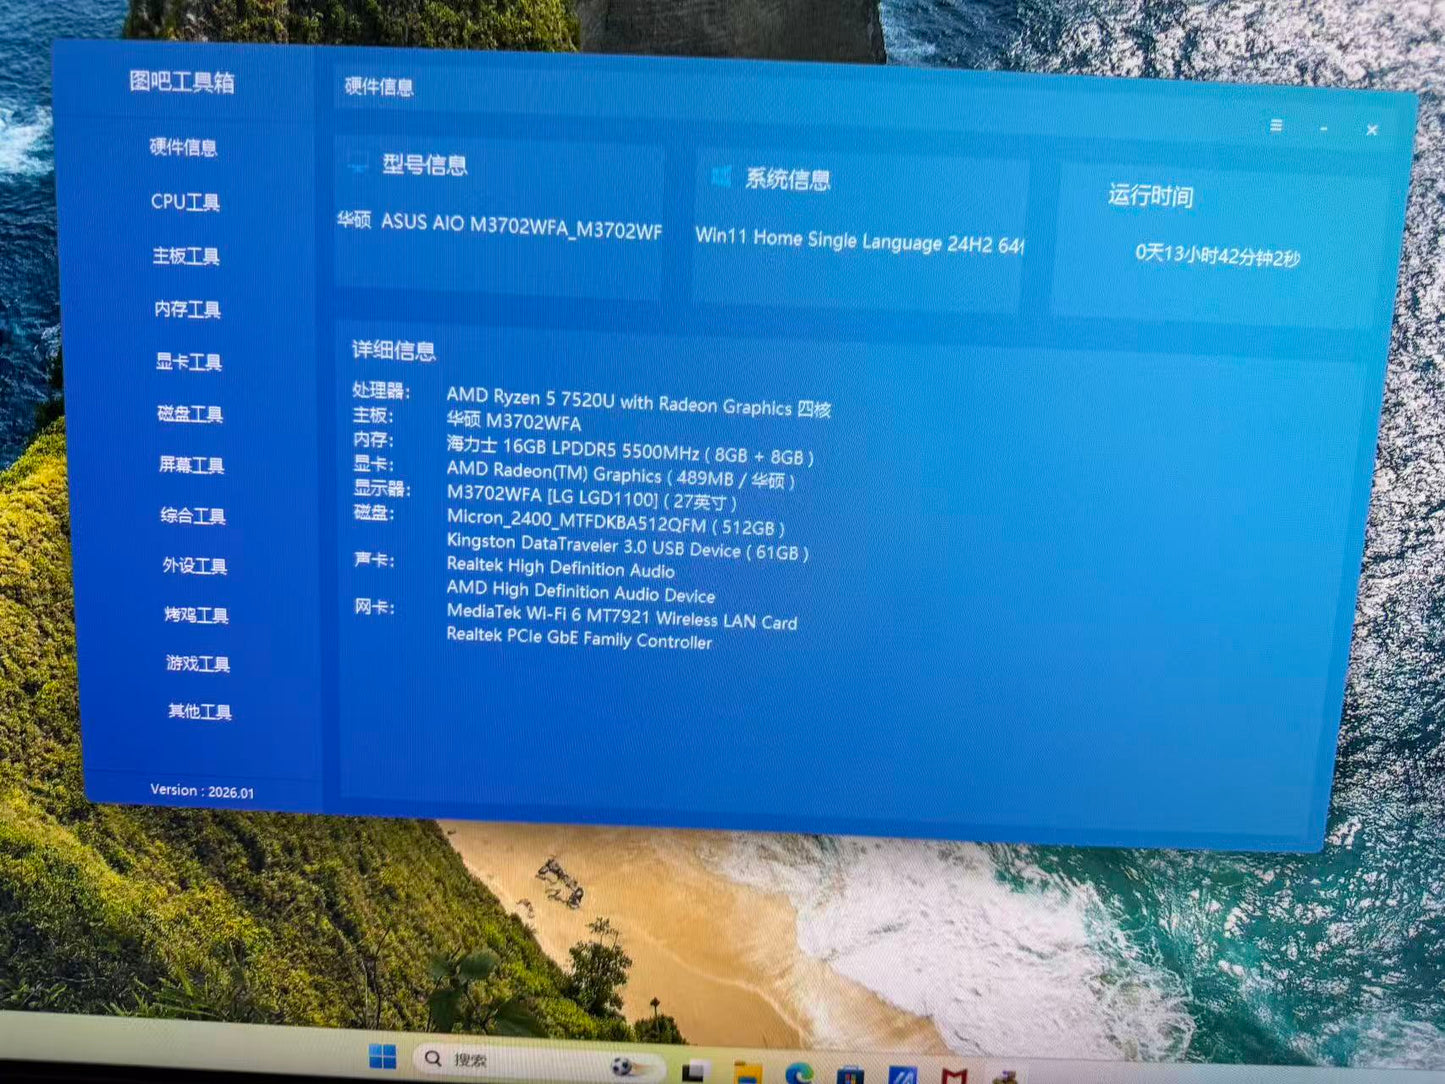The height and width of the screenshot is (1084, 1445).
Task: Launch Microsoft Edge from the taskbar
Action: (x=799, y=1075)
